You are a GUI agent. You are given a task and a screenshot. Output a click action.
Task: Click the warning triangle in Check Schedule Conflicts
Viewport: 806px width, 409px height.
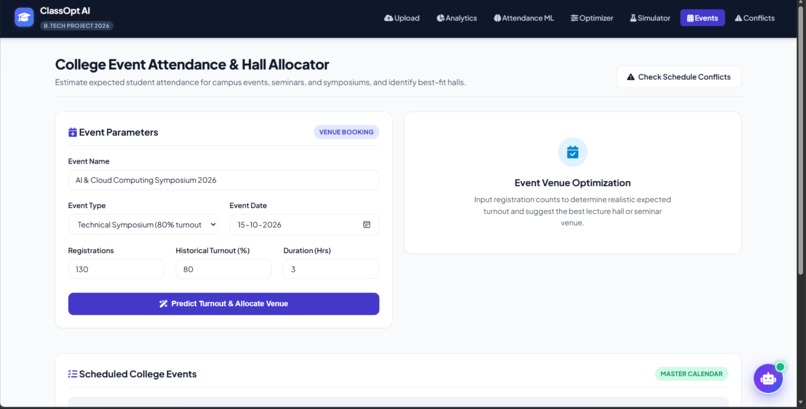[631, 77]
